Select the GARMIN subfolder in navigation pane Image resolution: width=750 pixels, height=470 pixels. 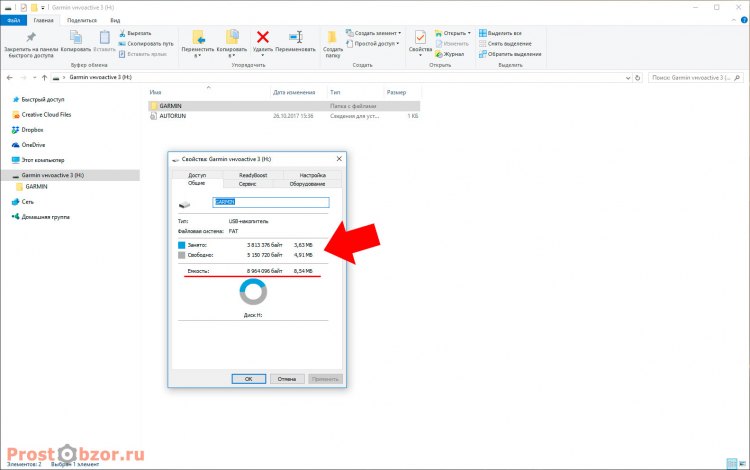pos(33,186)
